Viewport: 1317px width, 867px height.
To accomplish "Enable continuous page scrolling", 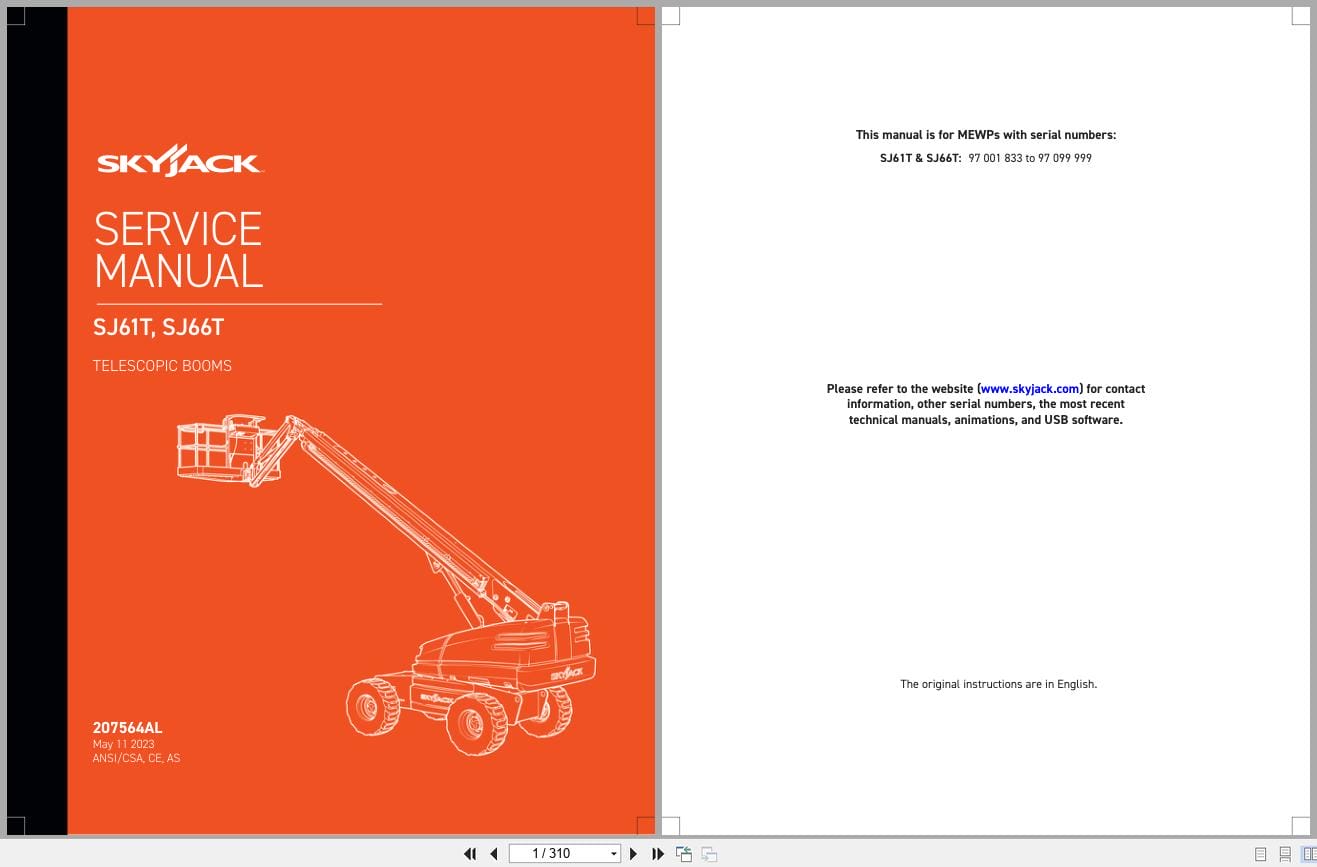I will (1287, 853).
